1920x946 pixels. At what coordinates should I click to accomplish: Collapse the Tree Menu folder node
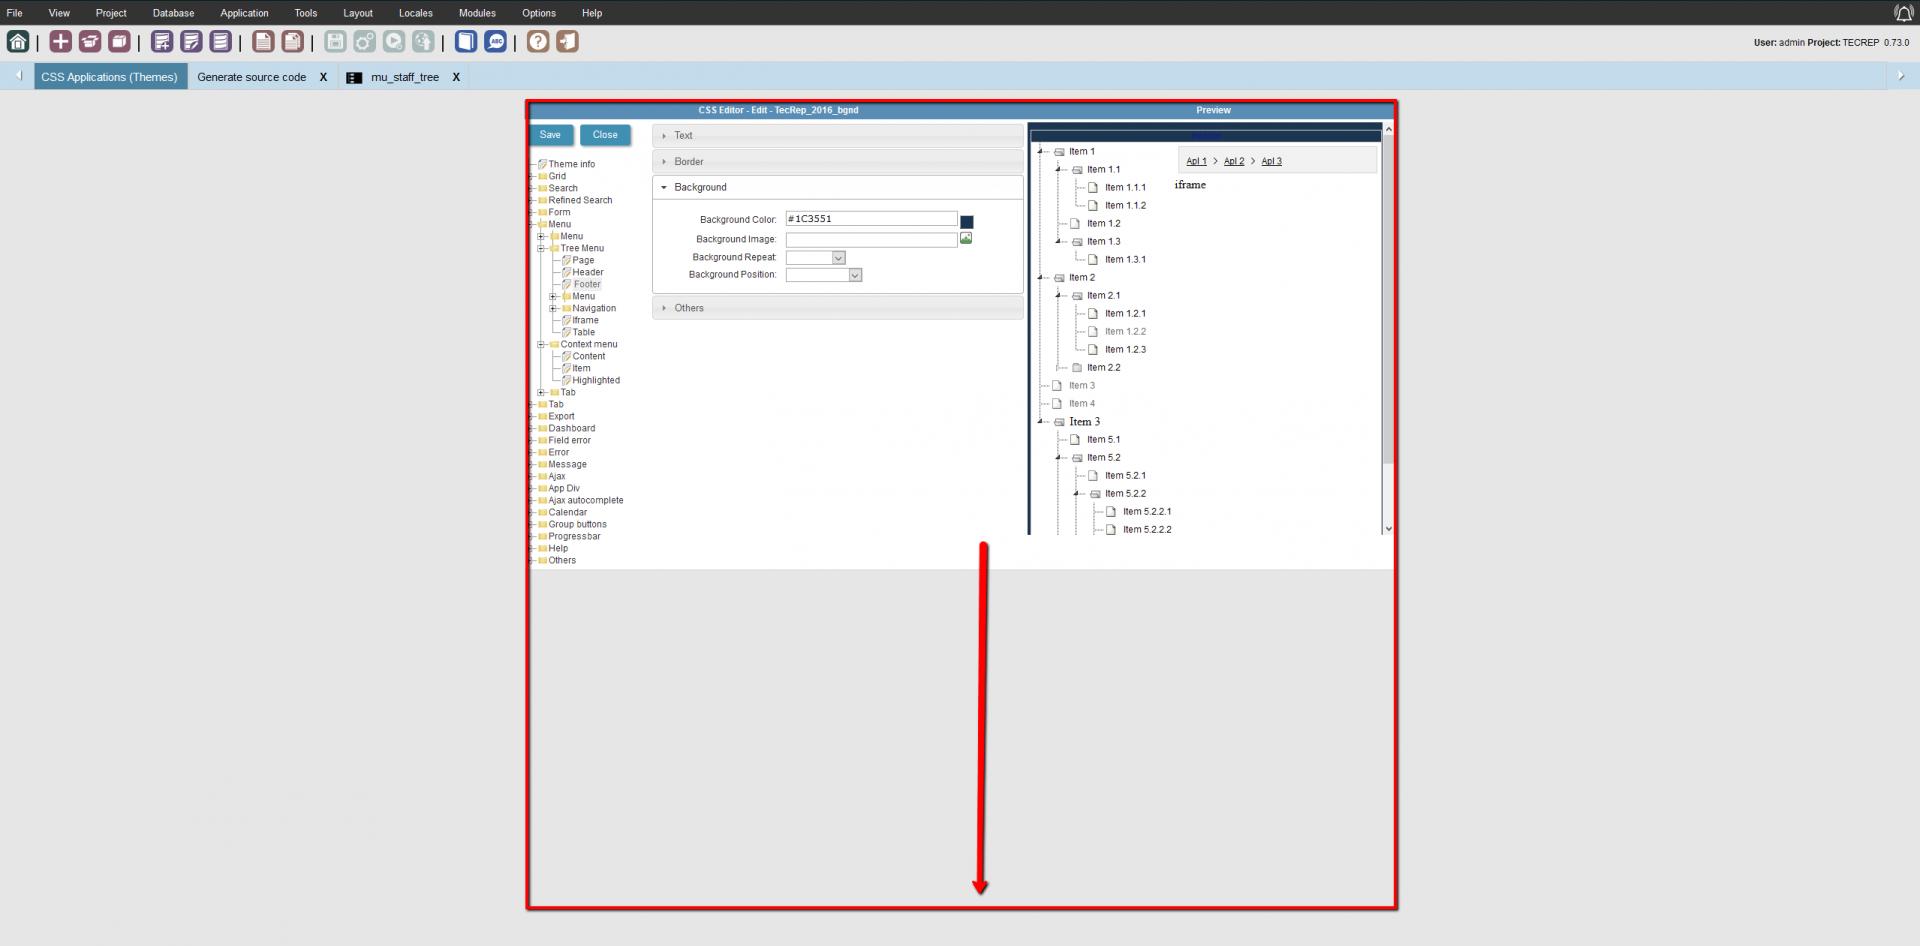[x=541, y=248]
